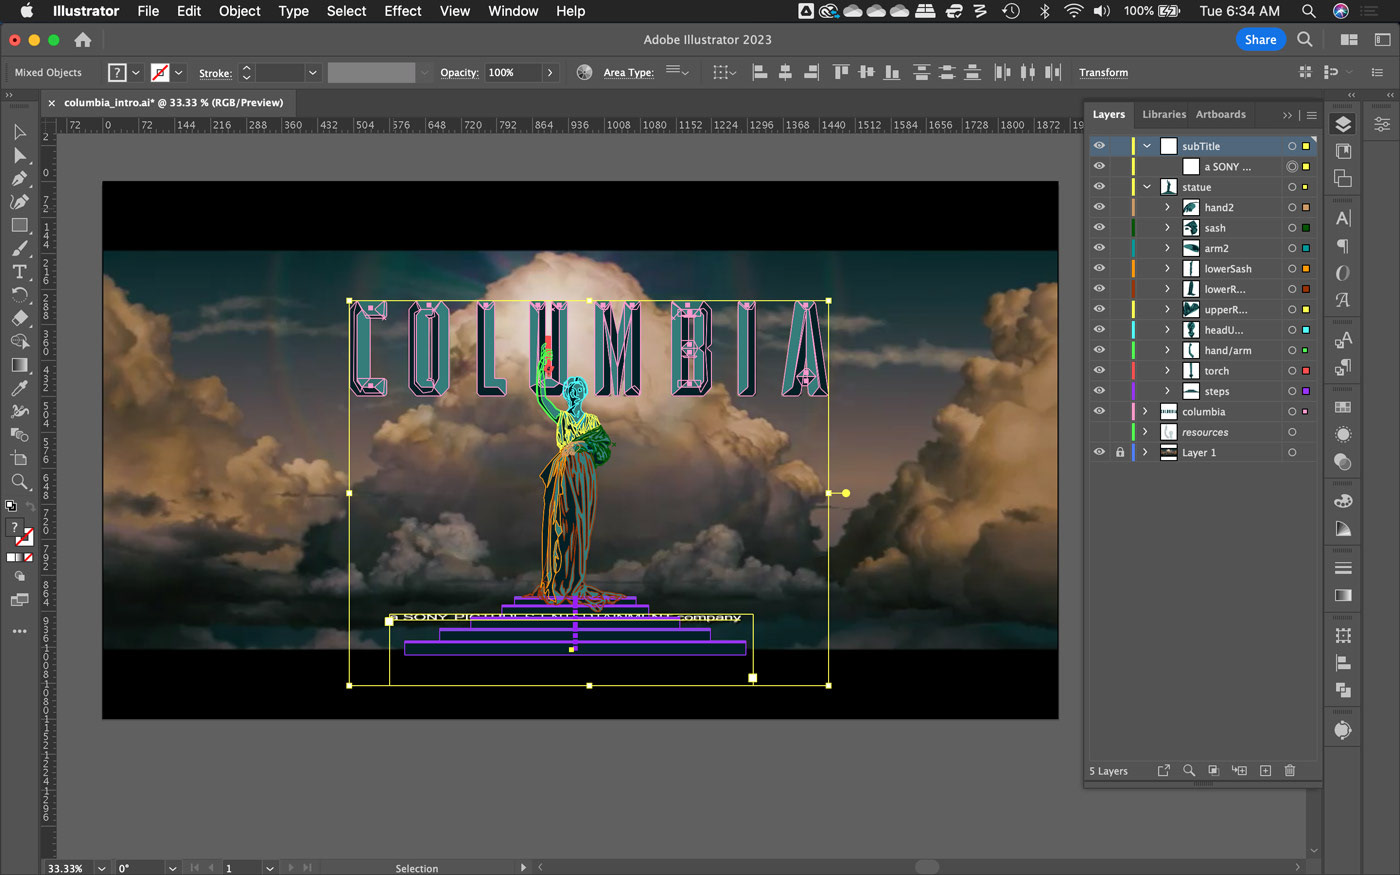Hide the subTitle layer eye icon
1400x875 pixels.
[x=1099, y=146]
